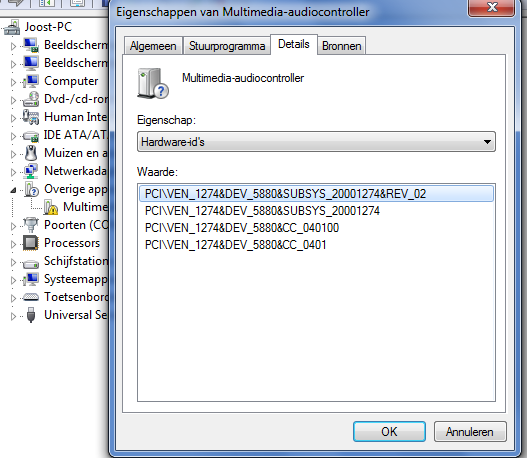Click the Toetsenborden keyboard icon
The width and height of the screenshot is (527, 458).
pos(31,297)
